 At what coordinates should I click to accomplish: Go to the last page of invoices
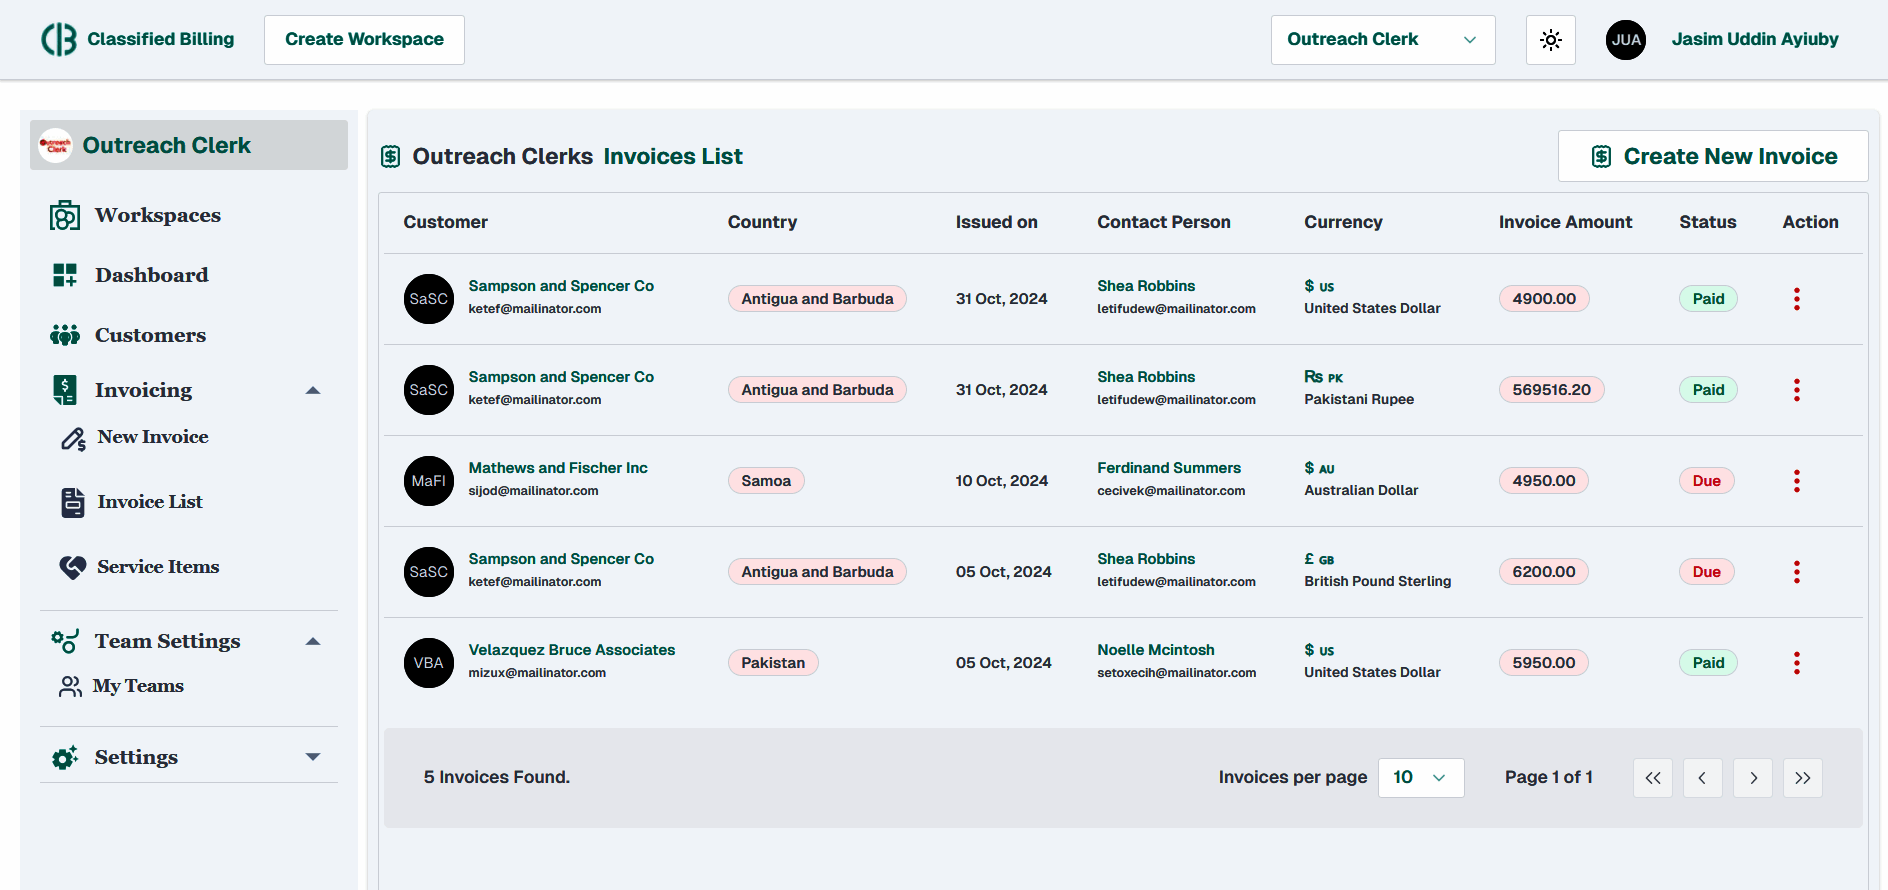pos(1802,778)
